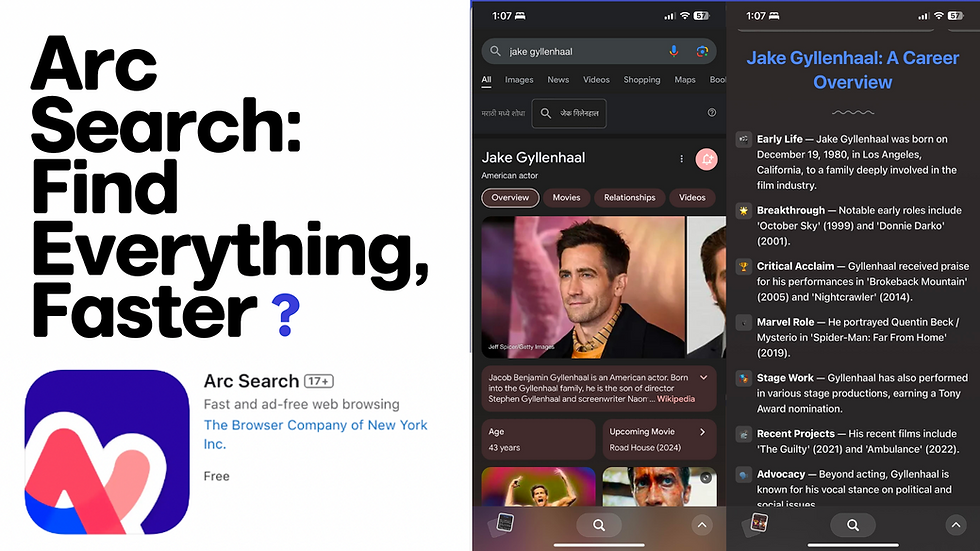
Task: Expand the Wikipedia description chevron
Action: [704, 377]
